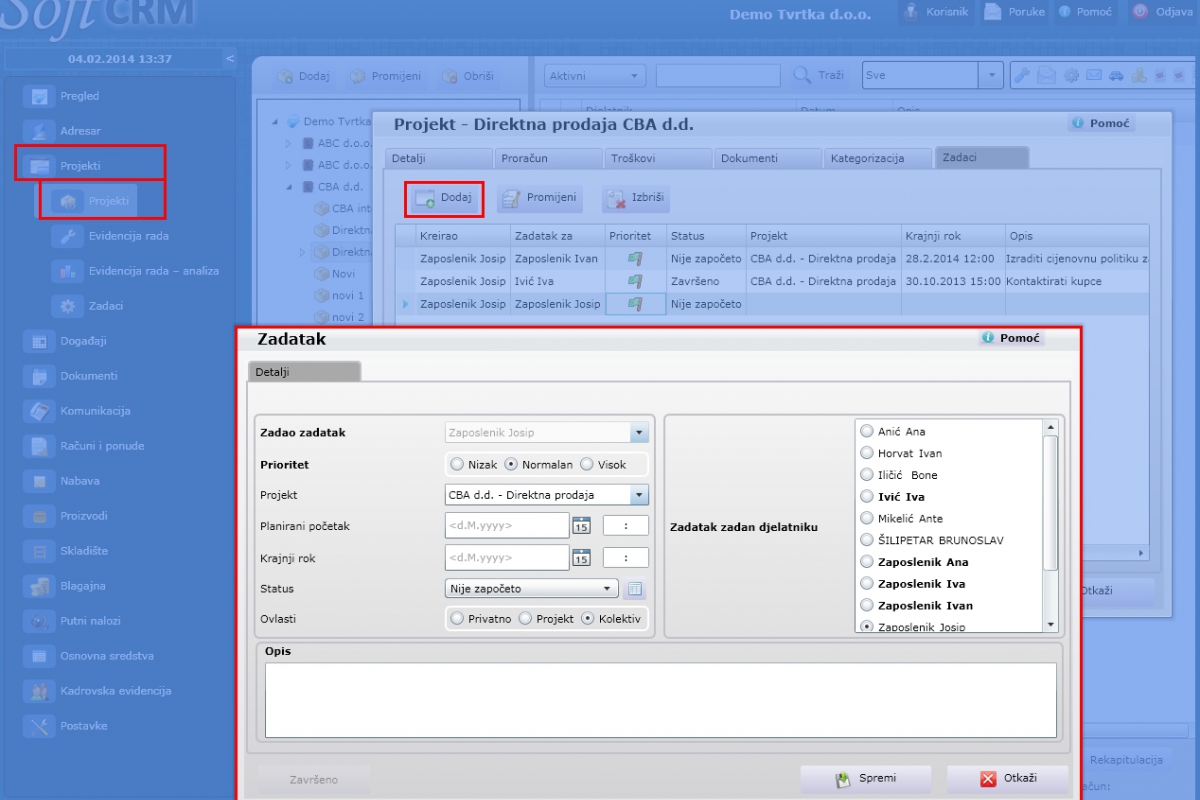Click Spremi to save the task
This screenshot has width=1200, height=800.
coord(866,779)
